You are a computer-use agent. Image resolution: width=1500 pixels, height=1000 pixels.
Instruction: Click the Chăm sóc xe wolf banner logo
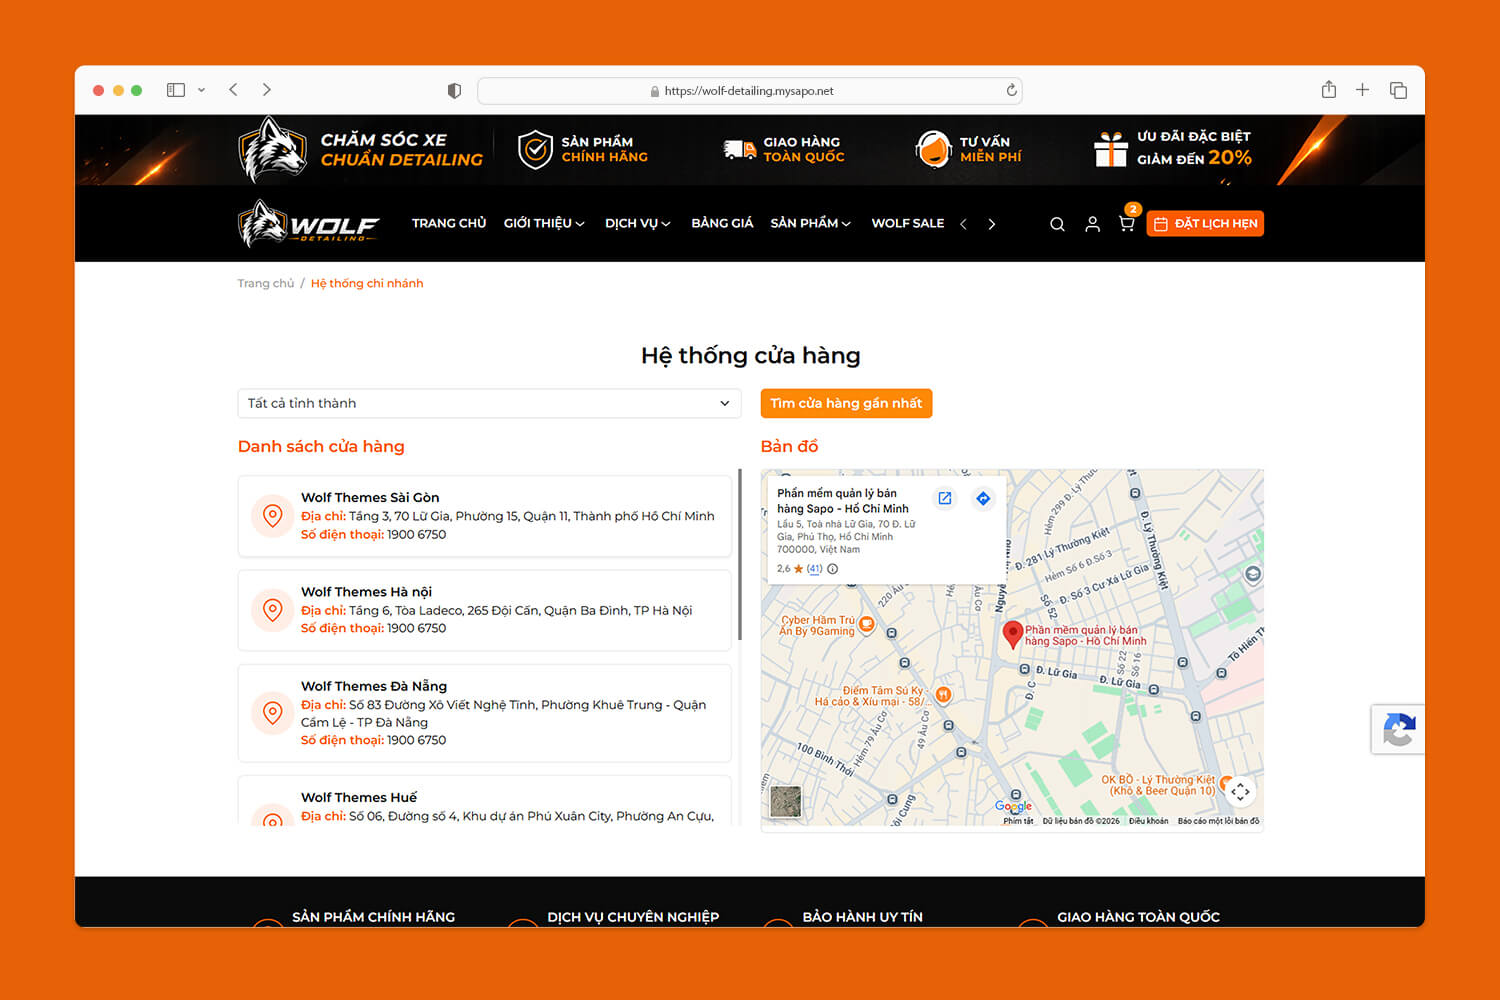pos(272,149)
